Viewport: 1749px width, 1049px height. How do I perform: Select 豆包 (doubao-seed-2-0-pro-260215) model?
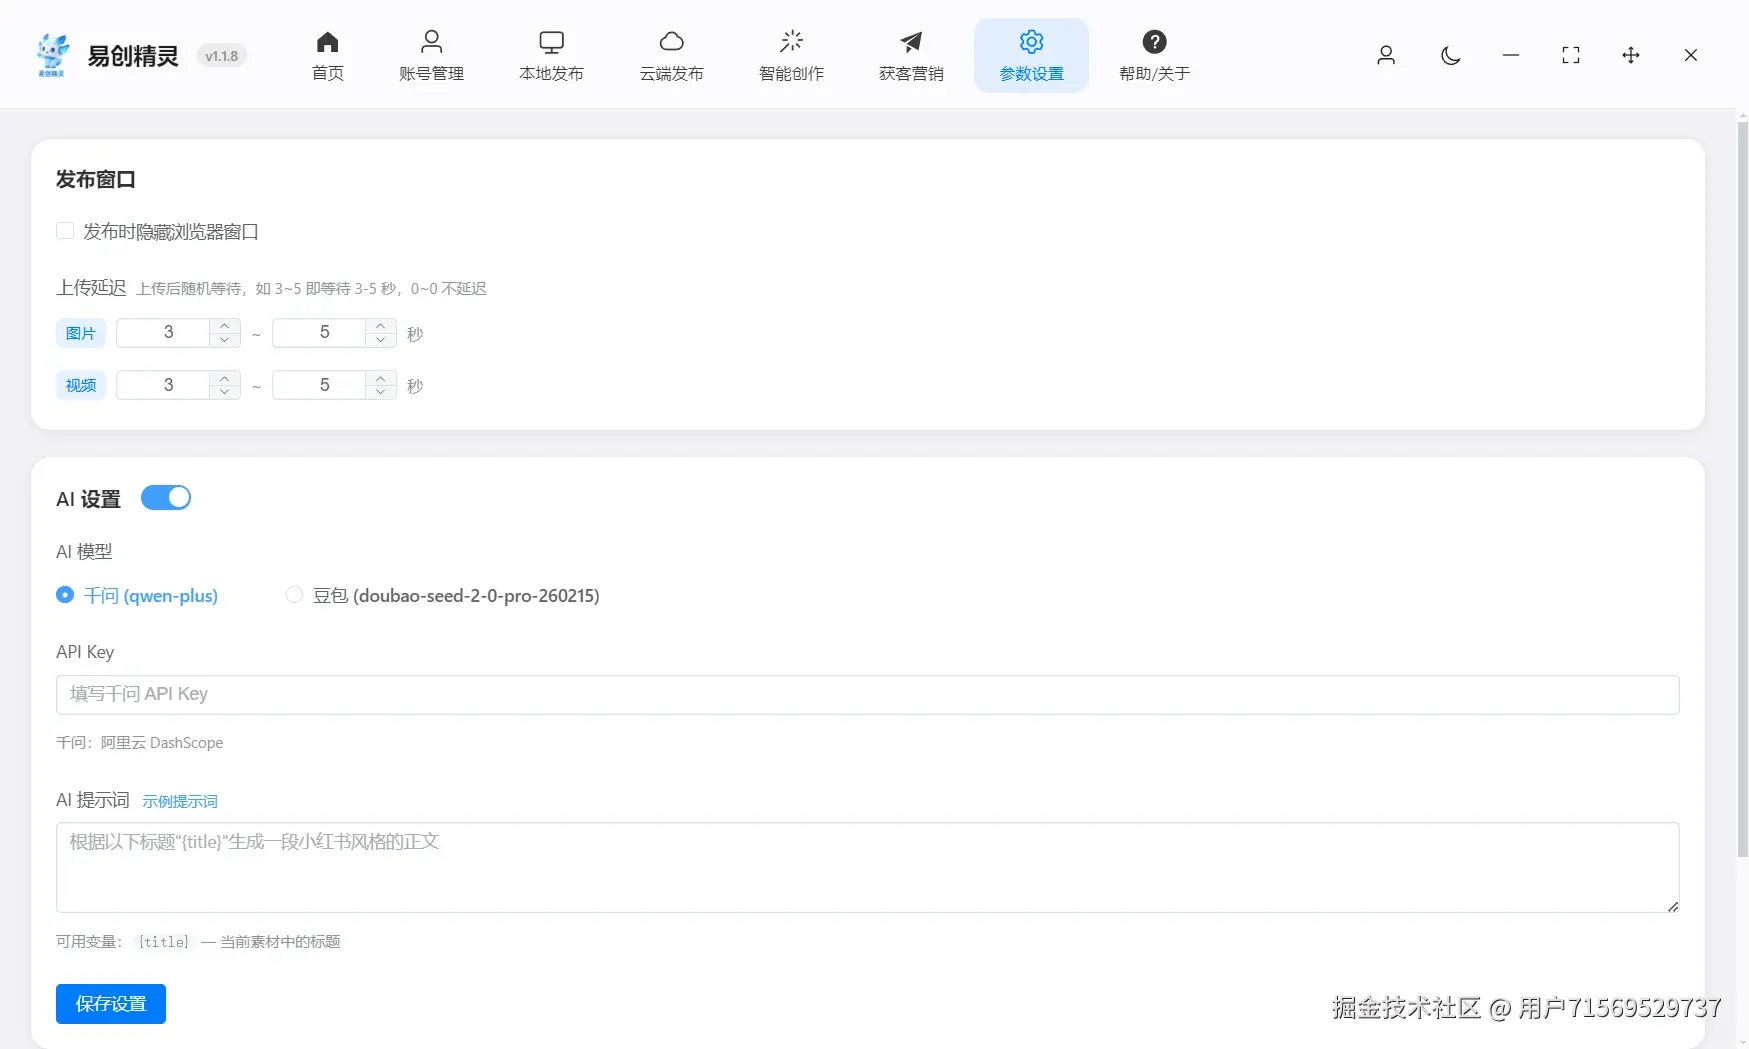[x=293, y=595]
